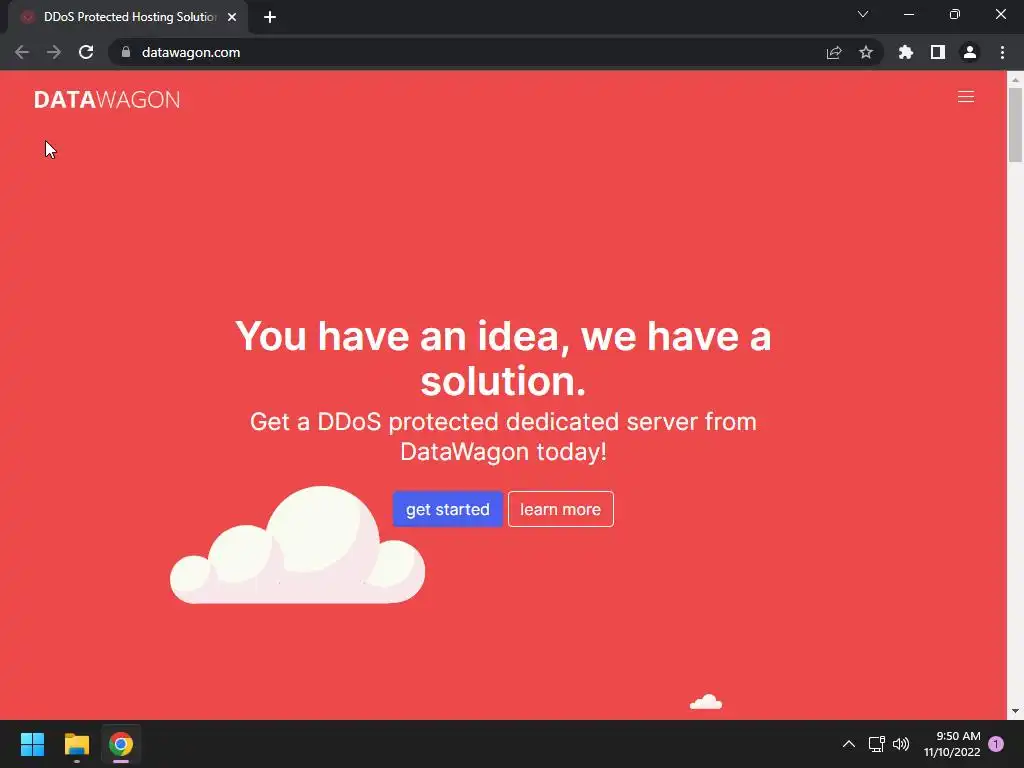Show hidden system tray icons
Viewport: 1024px width, 768px height.
coord(848,744)
